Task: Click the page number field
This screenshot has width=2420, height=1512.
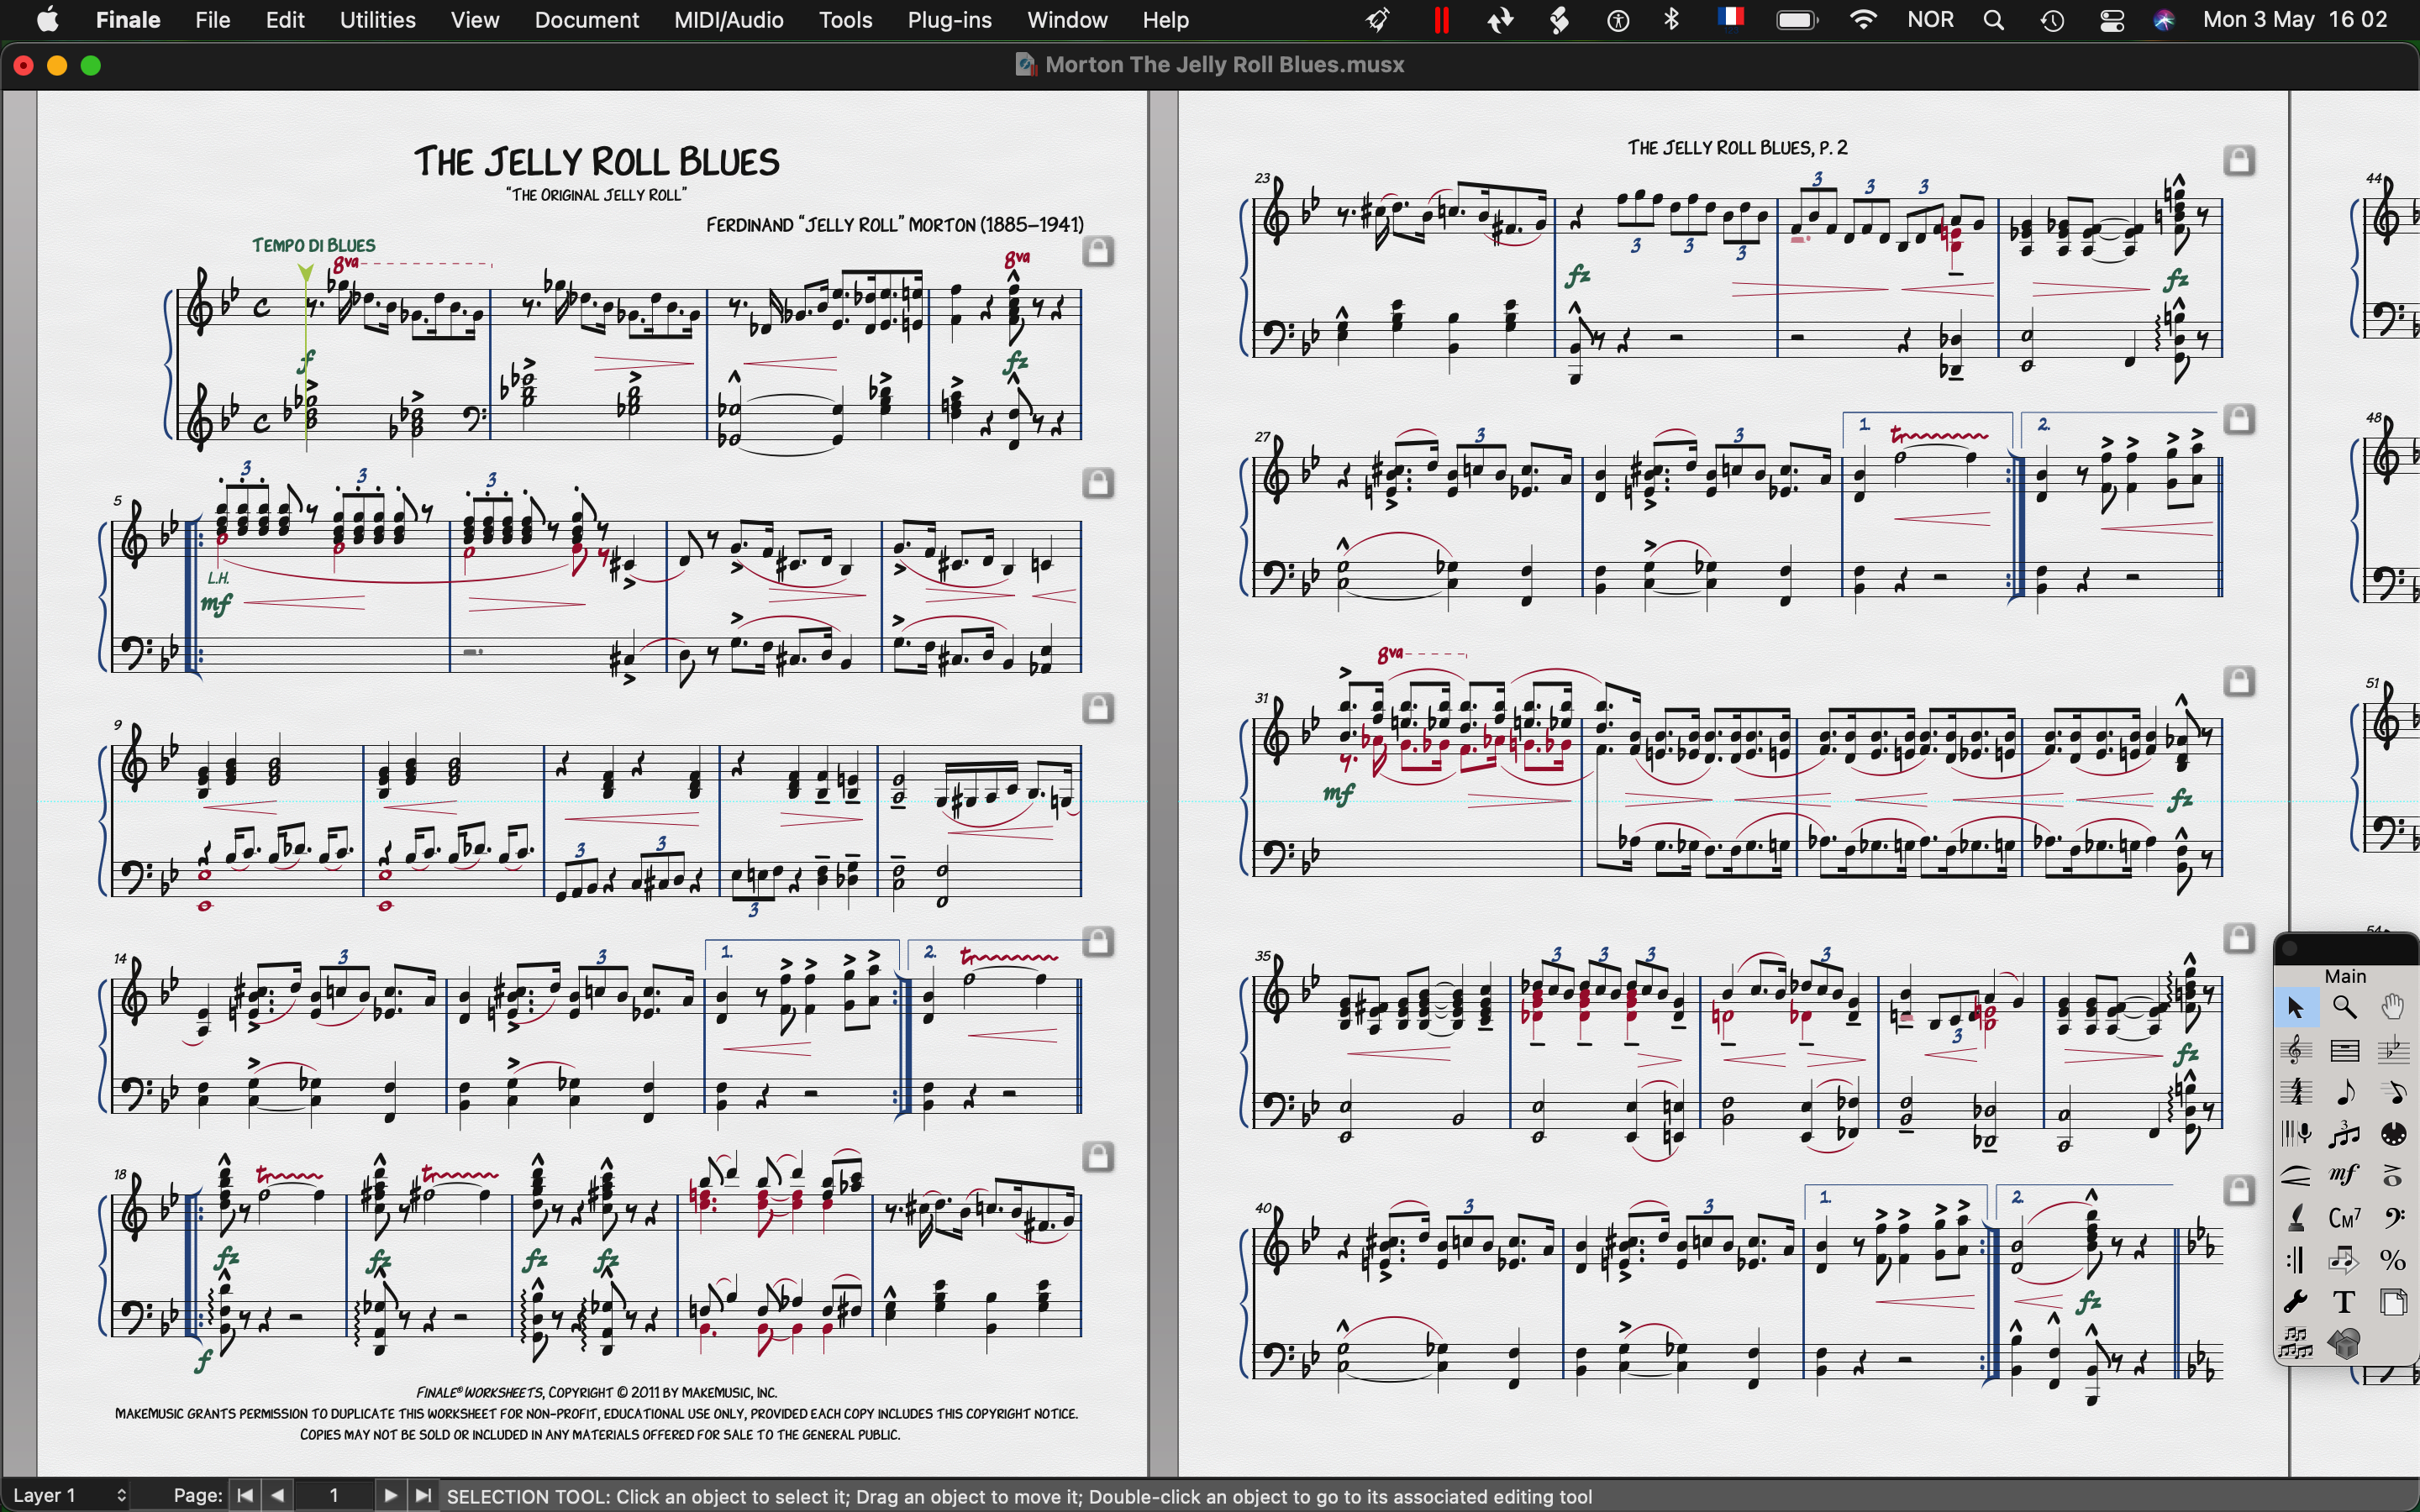Action: [335, 1496]
